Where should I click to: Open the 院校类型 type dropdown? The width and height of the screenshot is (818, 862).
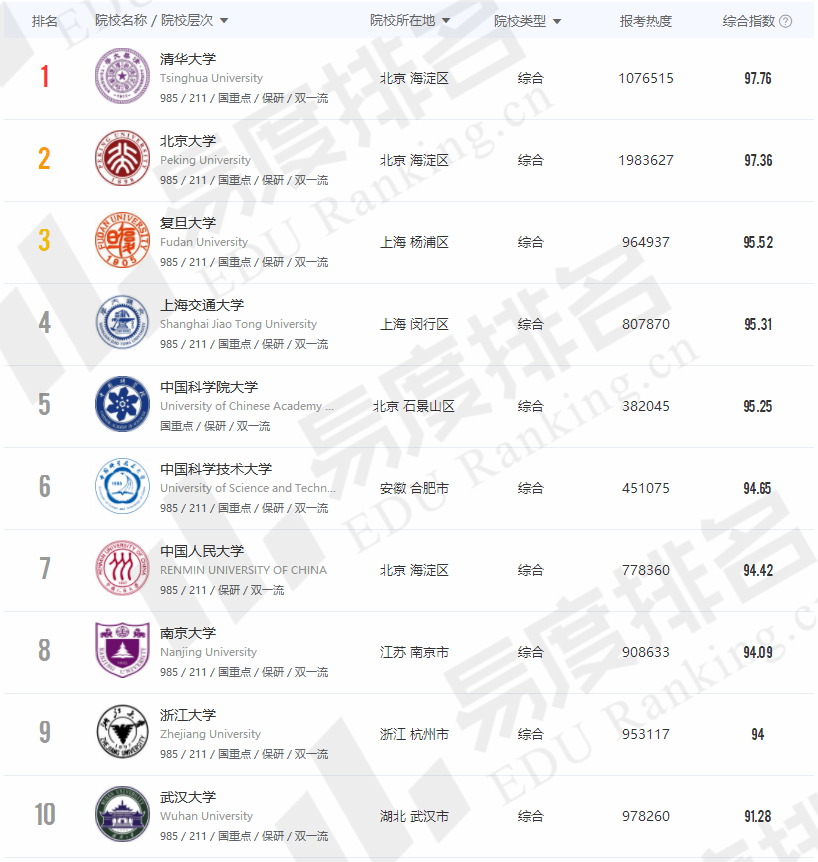(x=557, y=21)
